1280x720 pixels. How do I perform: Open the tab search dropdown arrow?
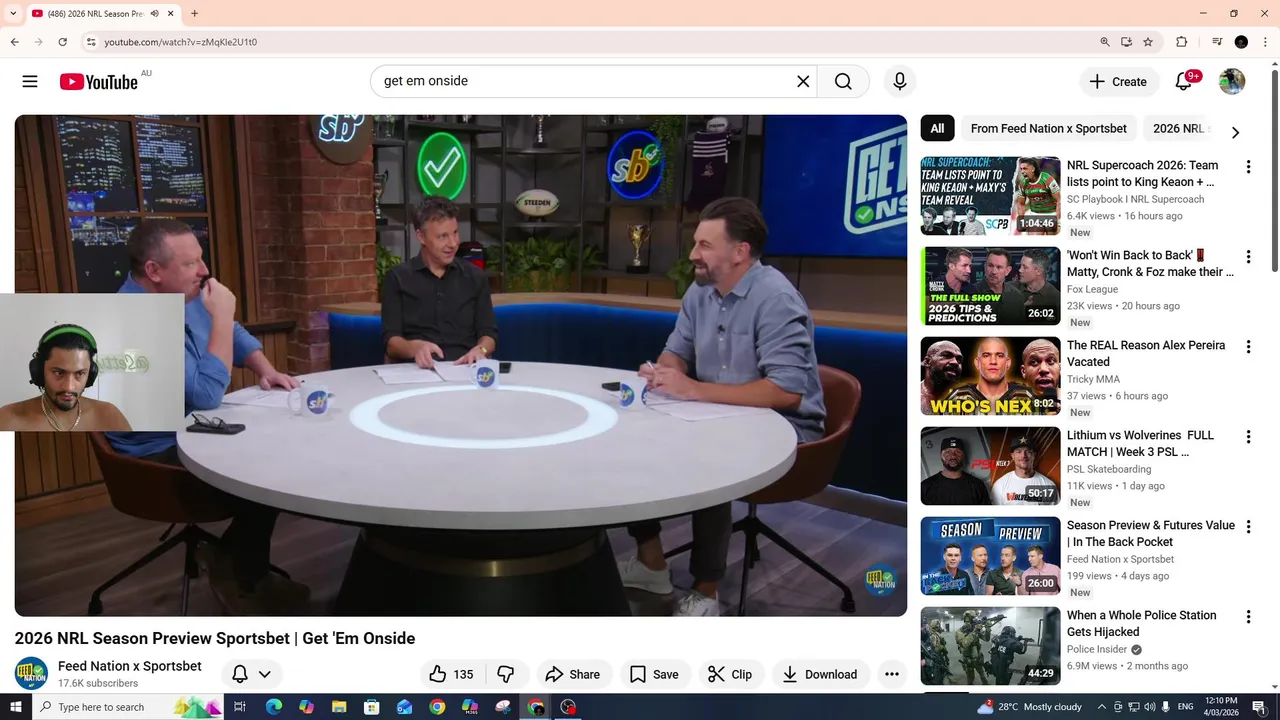pyautogui.click(x=13, y=13)
